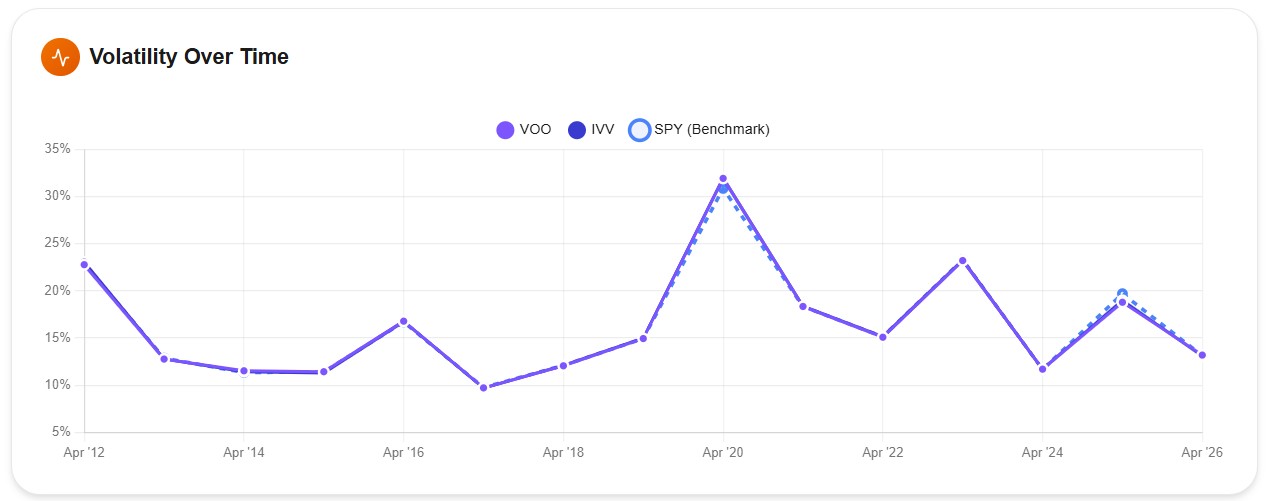The image size is (1266, 501).
Task: Click the blue SPY marker at Apr '25
Action: point(1122,293)
